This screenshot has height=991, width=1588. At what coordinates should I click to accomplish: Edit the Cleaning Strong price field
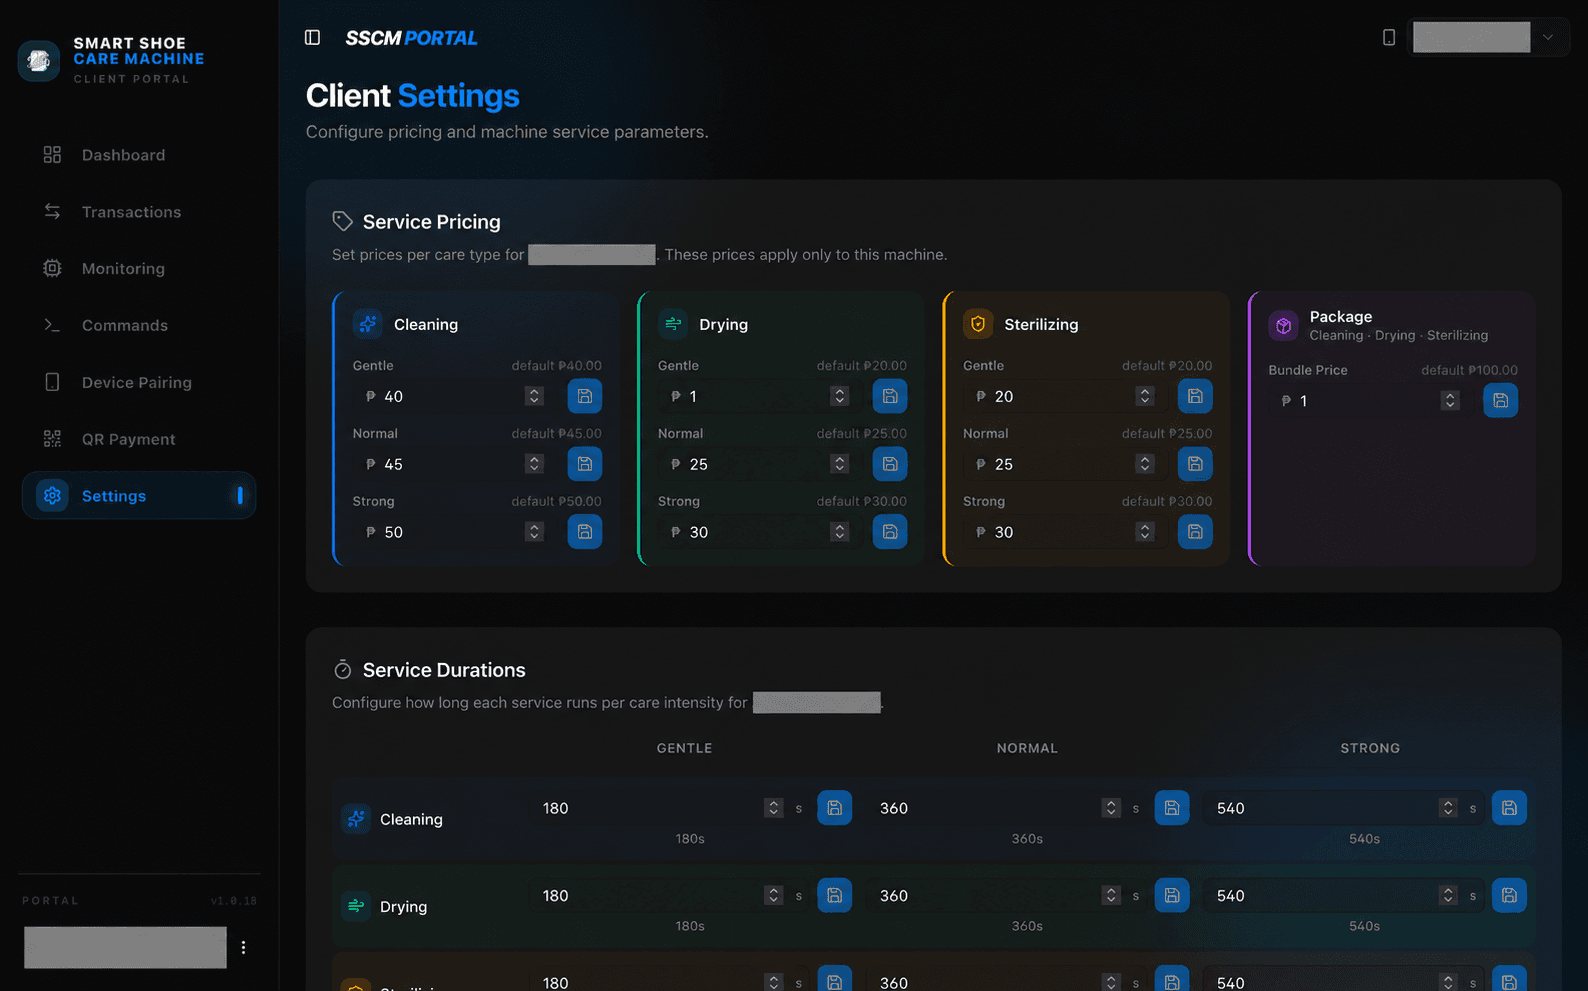455,532
